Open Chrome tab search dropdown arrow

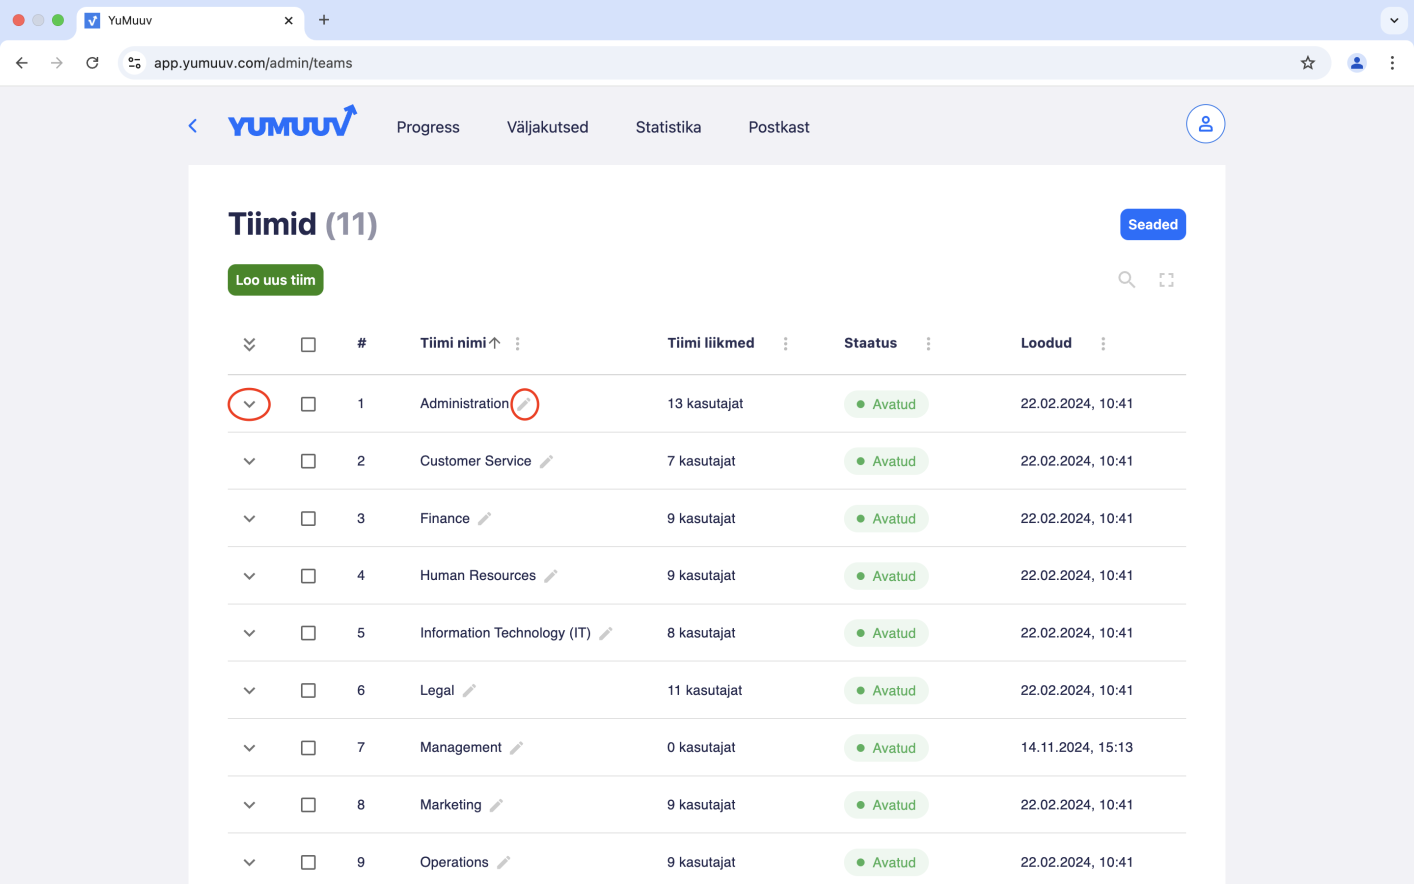(x=1394, y=20)
